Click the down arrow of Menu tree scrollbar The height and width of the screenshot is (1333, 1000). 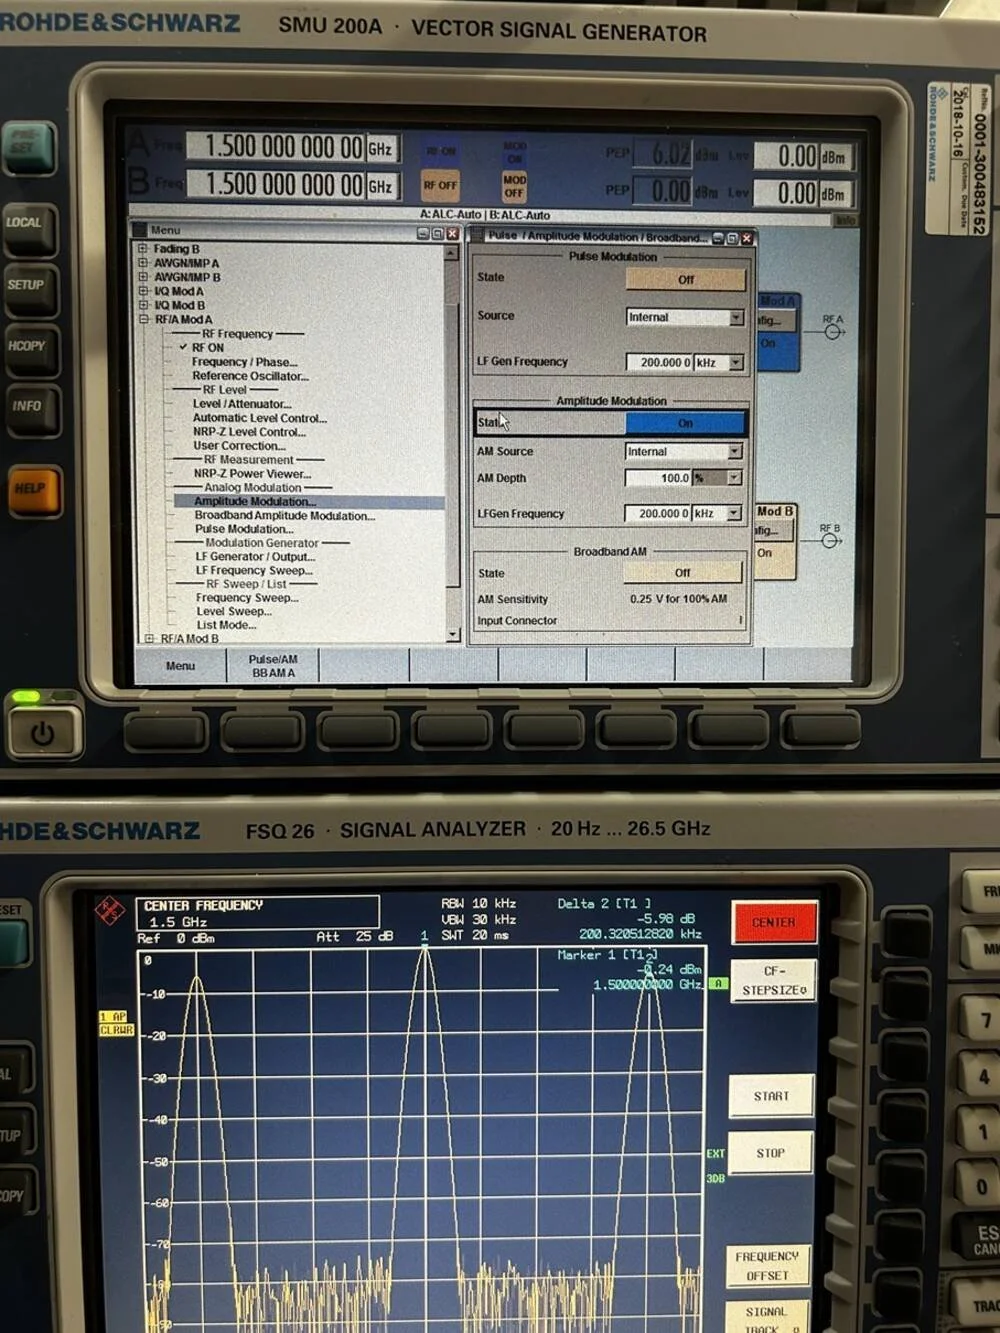coord(452,634)
